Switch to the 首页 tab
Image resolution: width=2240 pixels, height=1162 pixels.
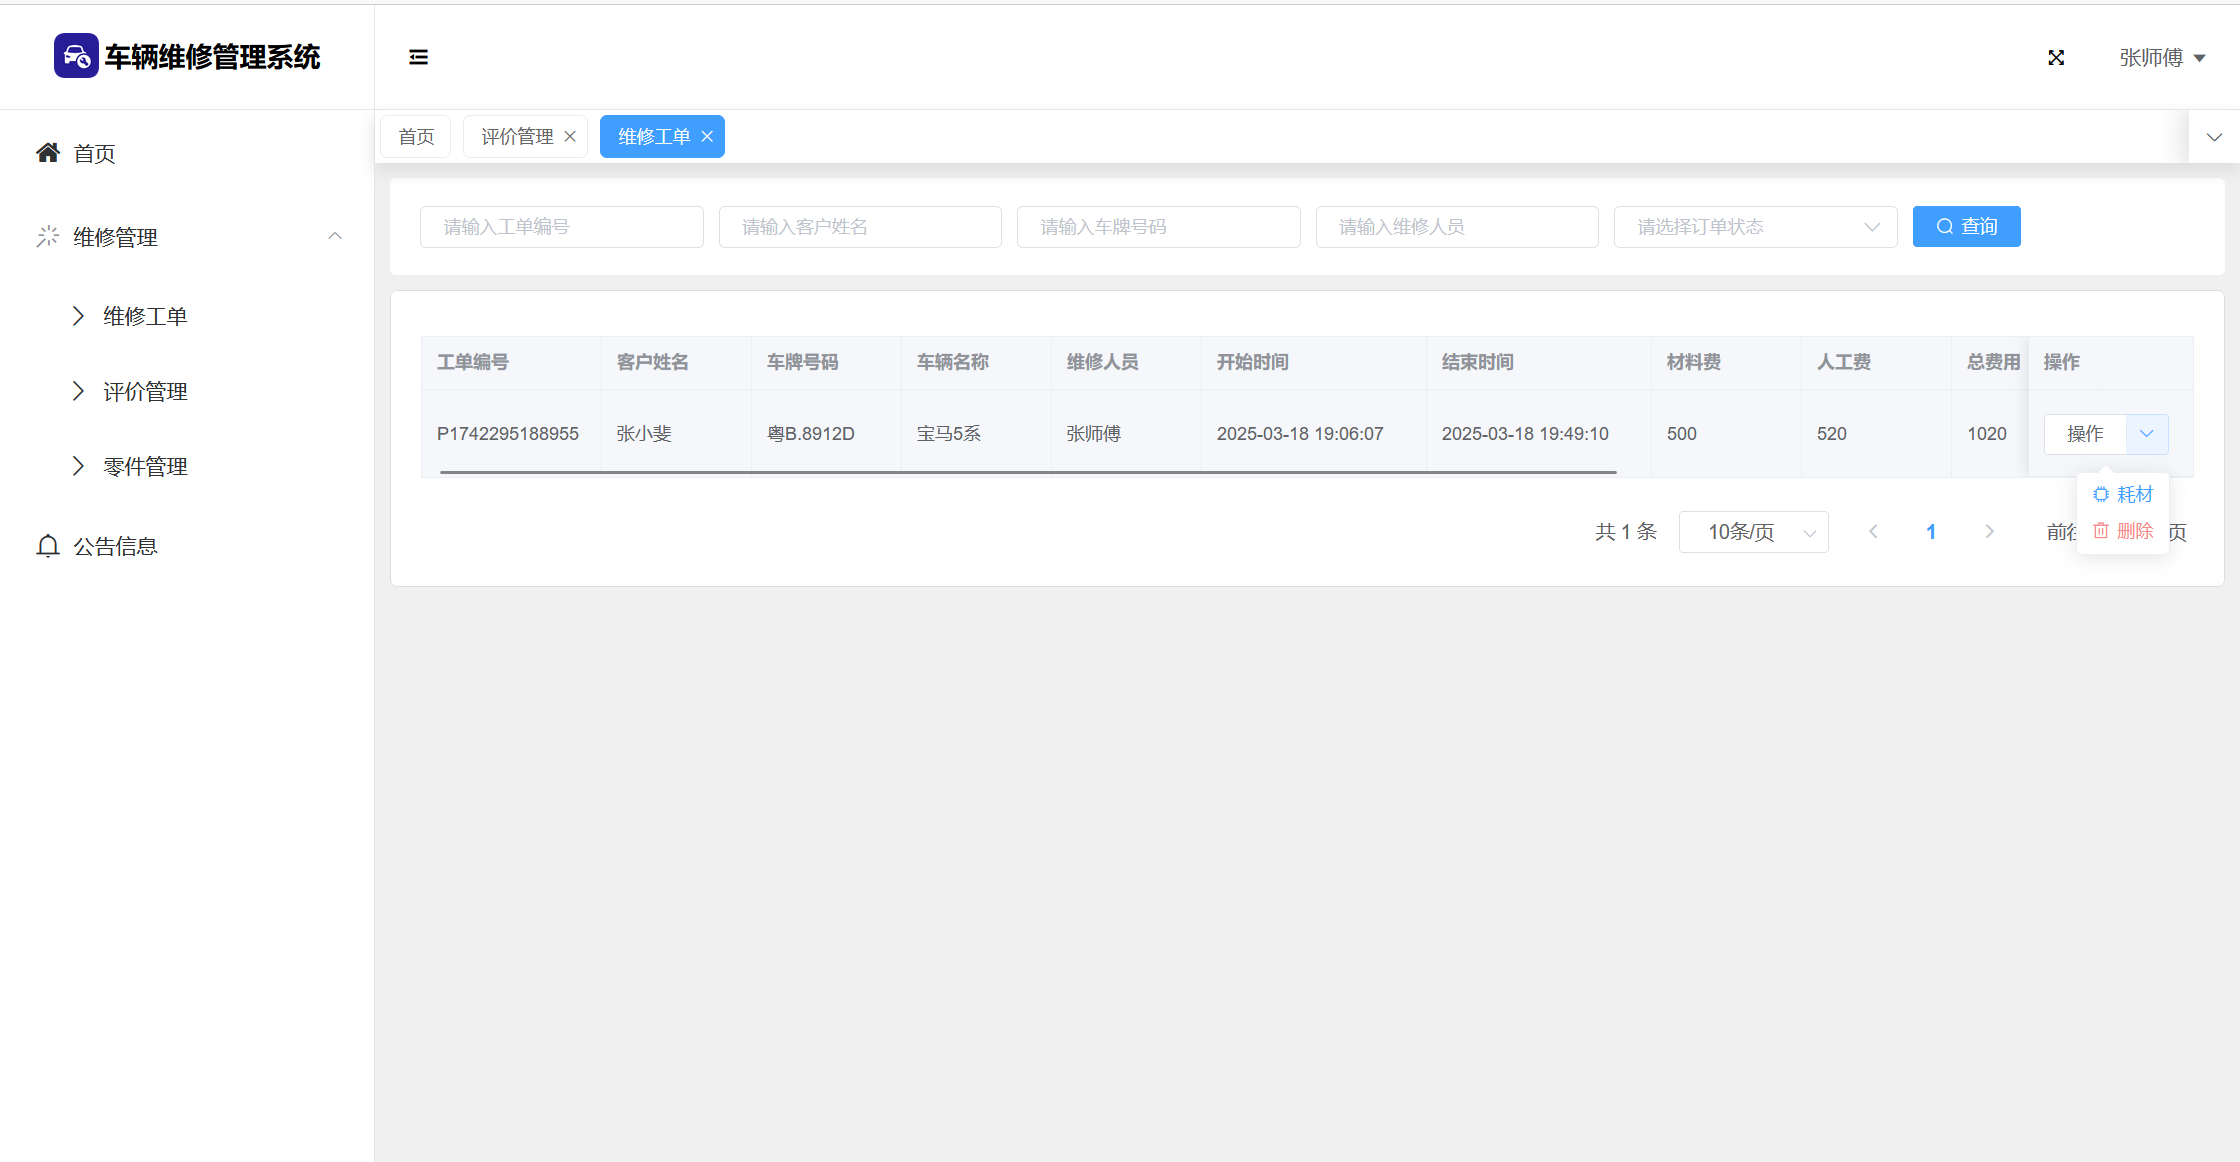416,137
